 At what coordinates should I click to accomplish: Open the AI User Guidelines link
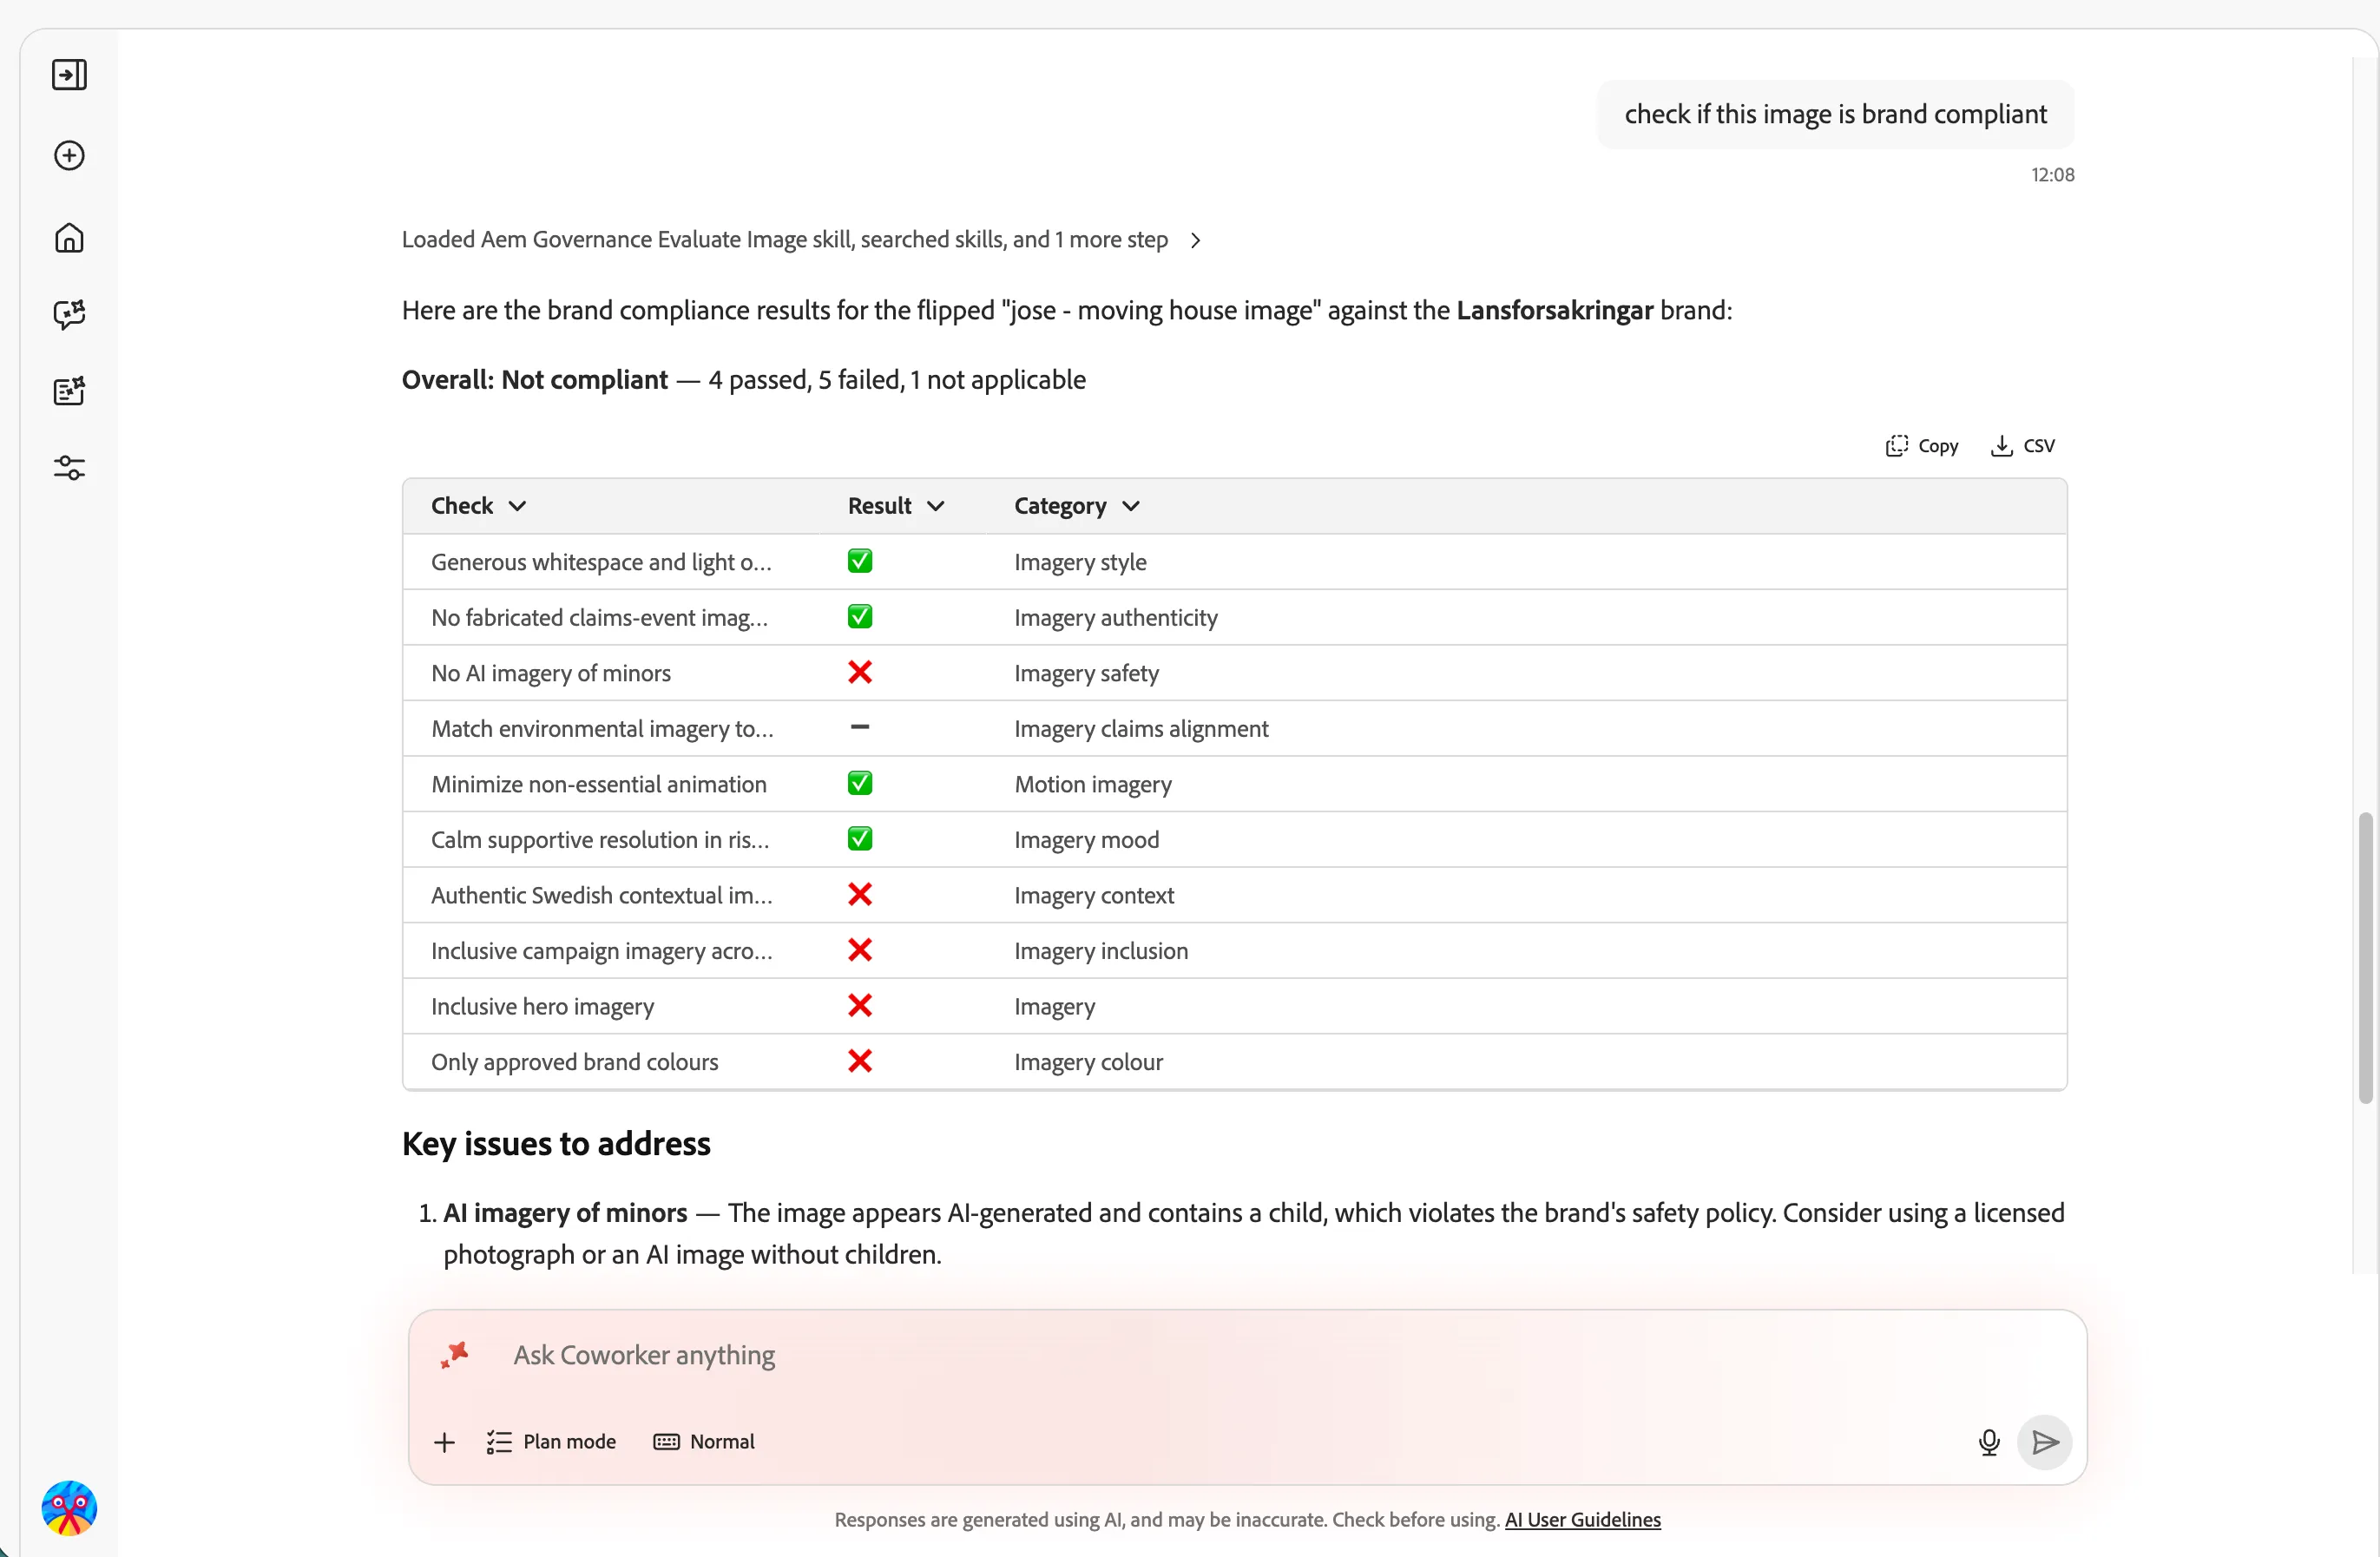pyautogui.click(x=1582, y=1520)
